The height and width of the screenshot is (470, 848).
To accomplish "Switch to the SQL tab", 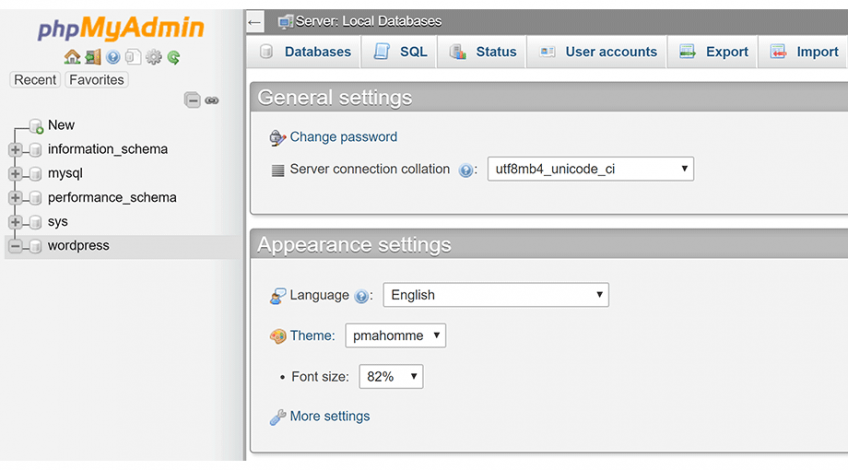I will pyautogui.click(x=400, y=52).
